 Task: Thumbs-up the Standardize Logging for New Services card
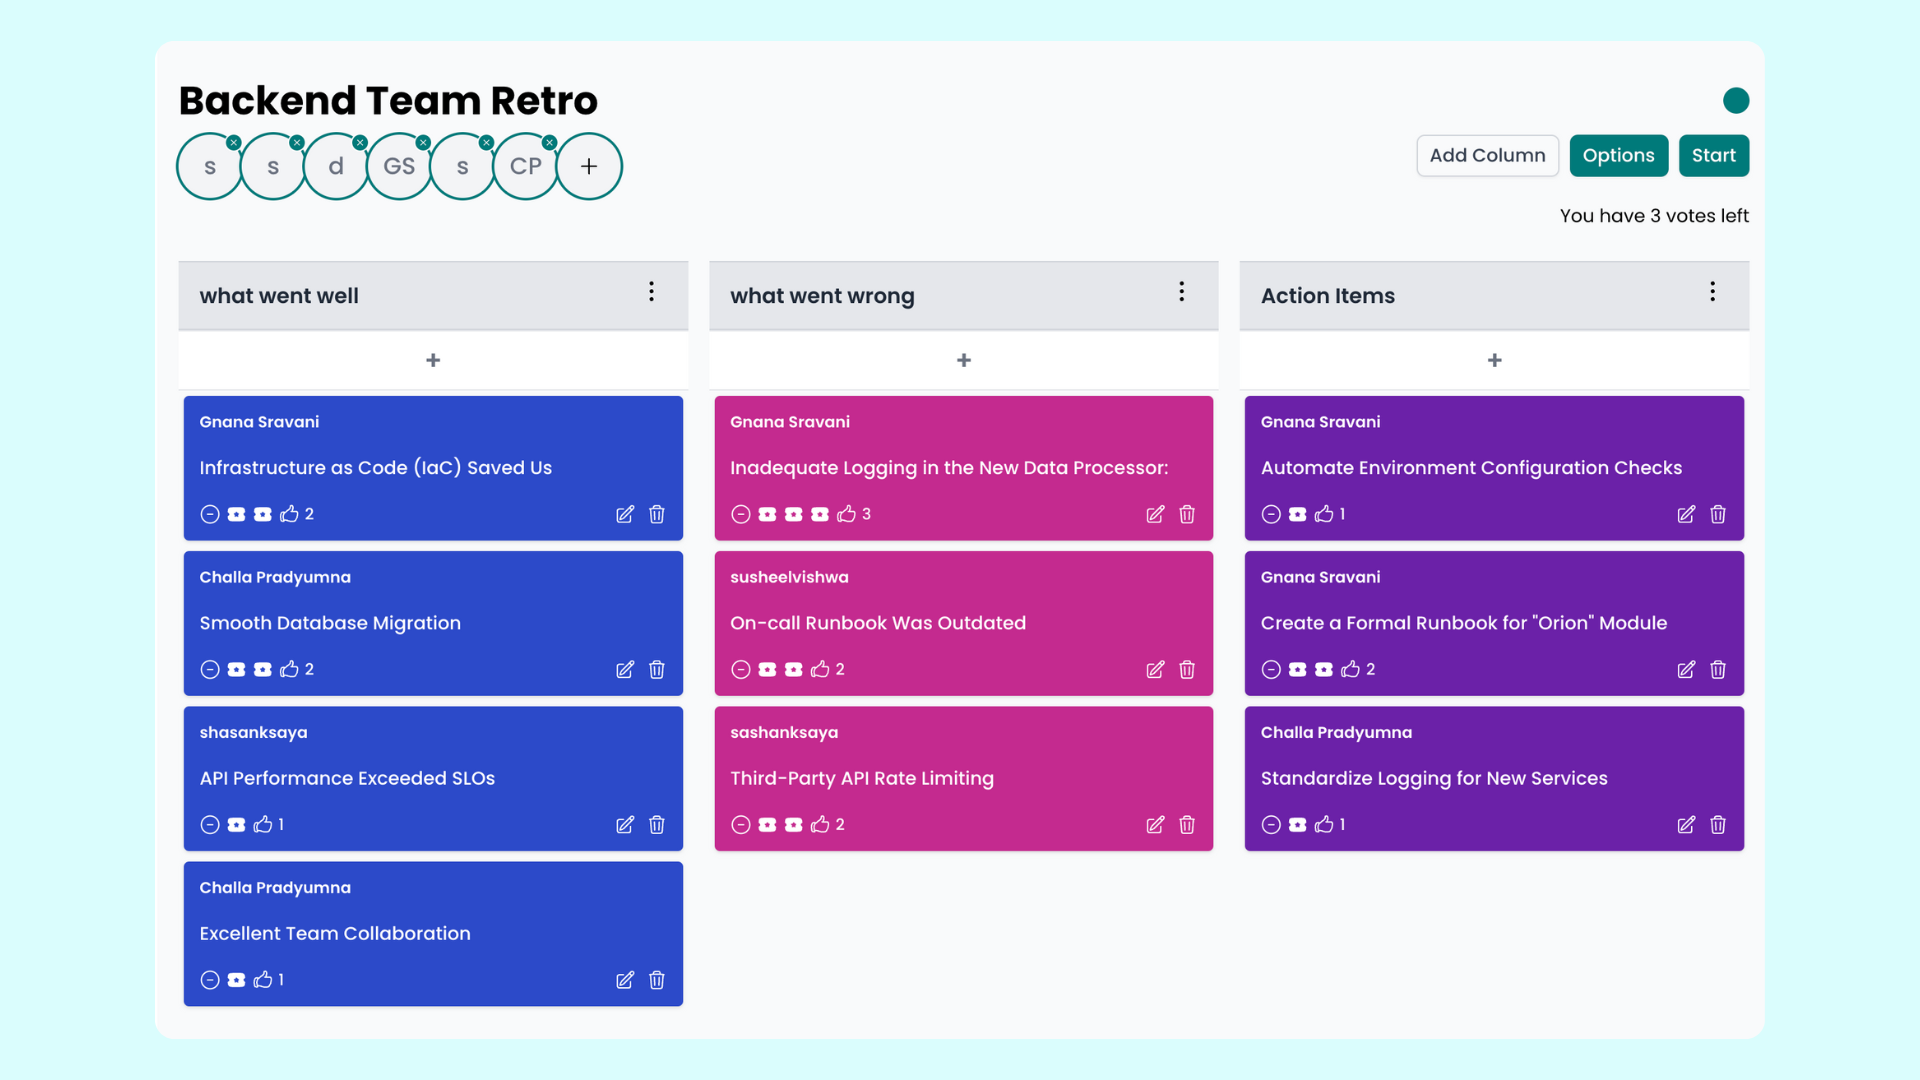(x=1324, y=825)
